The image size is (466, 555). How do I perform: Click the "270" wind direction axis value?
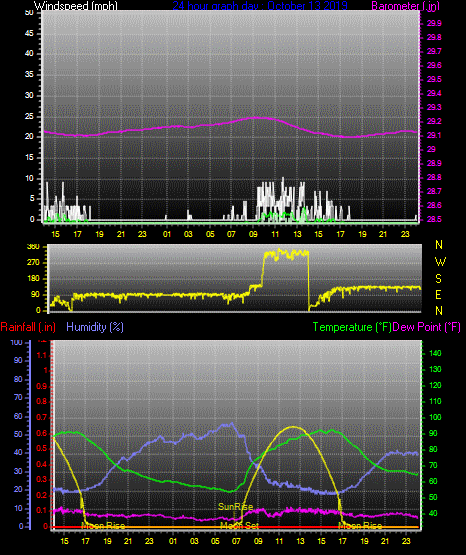click(x=34, y=263)
